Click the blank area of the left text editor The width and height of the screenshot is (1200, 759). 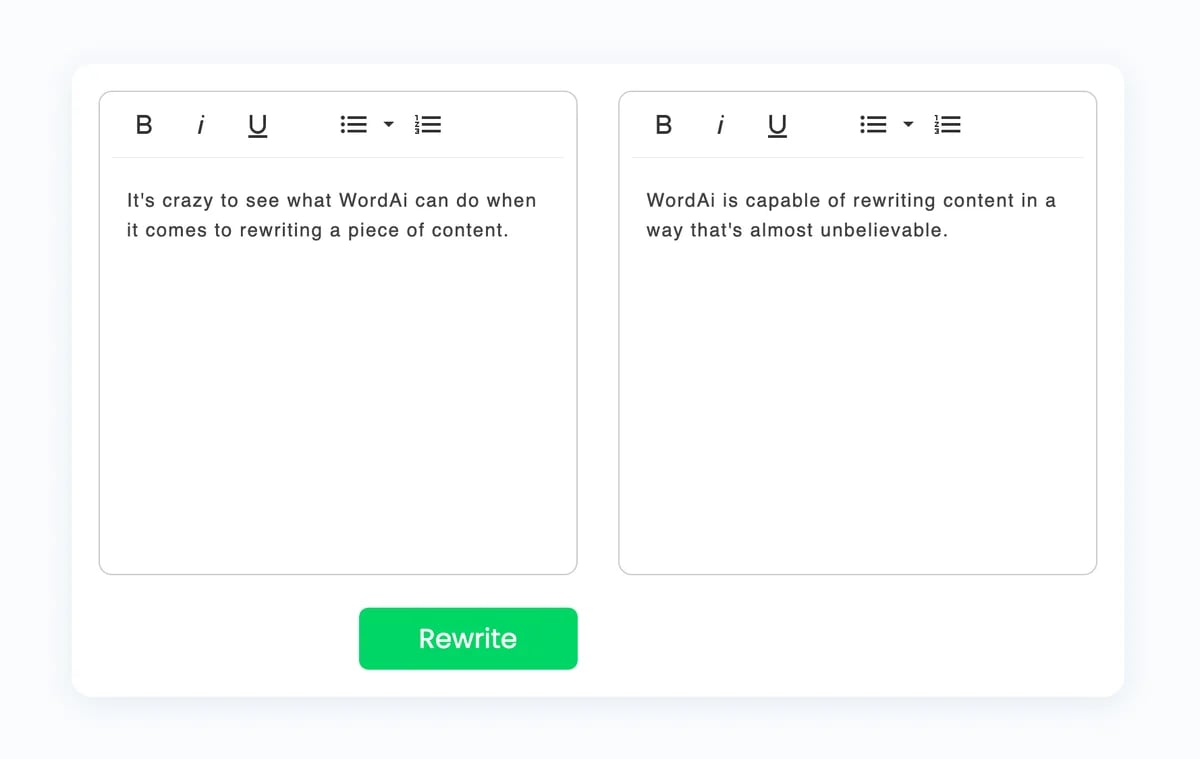click(x=338, y=400)
